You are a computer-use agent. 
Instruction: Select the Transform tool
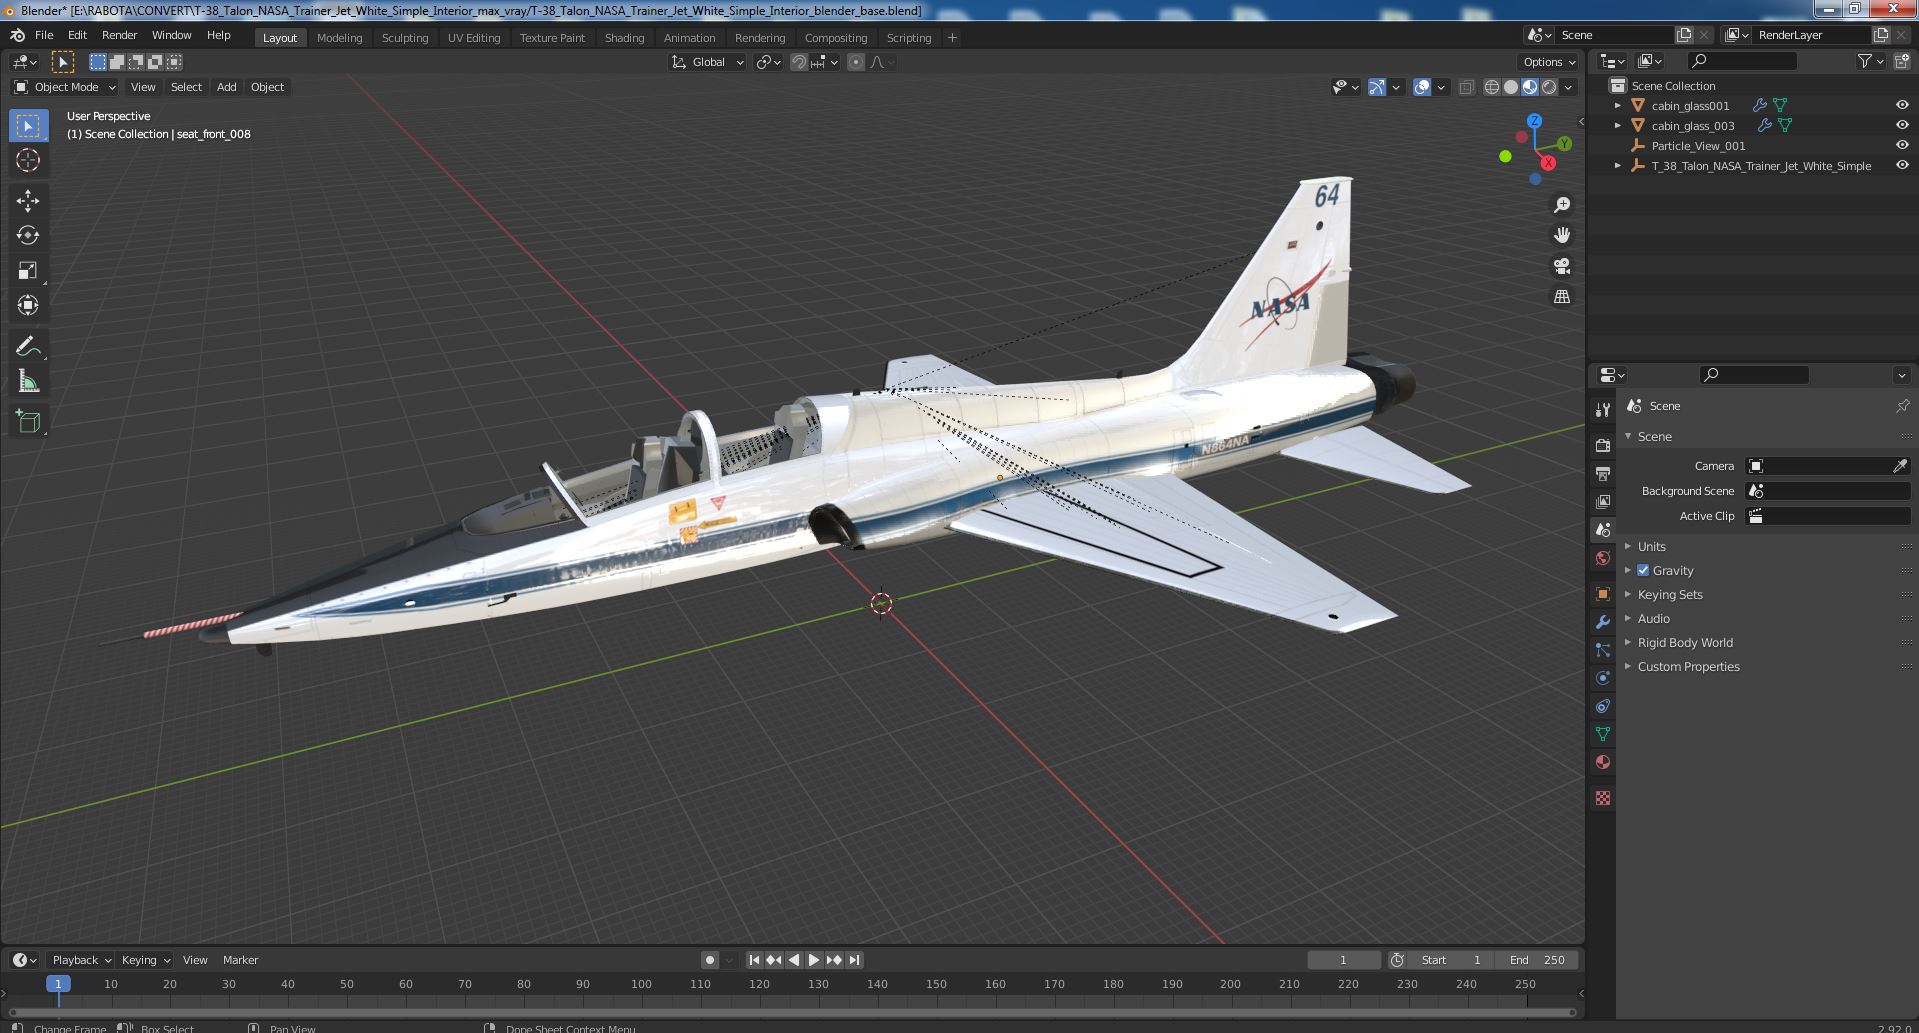point(28,305)
